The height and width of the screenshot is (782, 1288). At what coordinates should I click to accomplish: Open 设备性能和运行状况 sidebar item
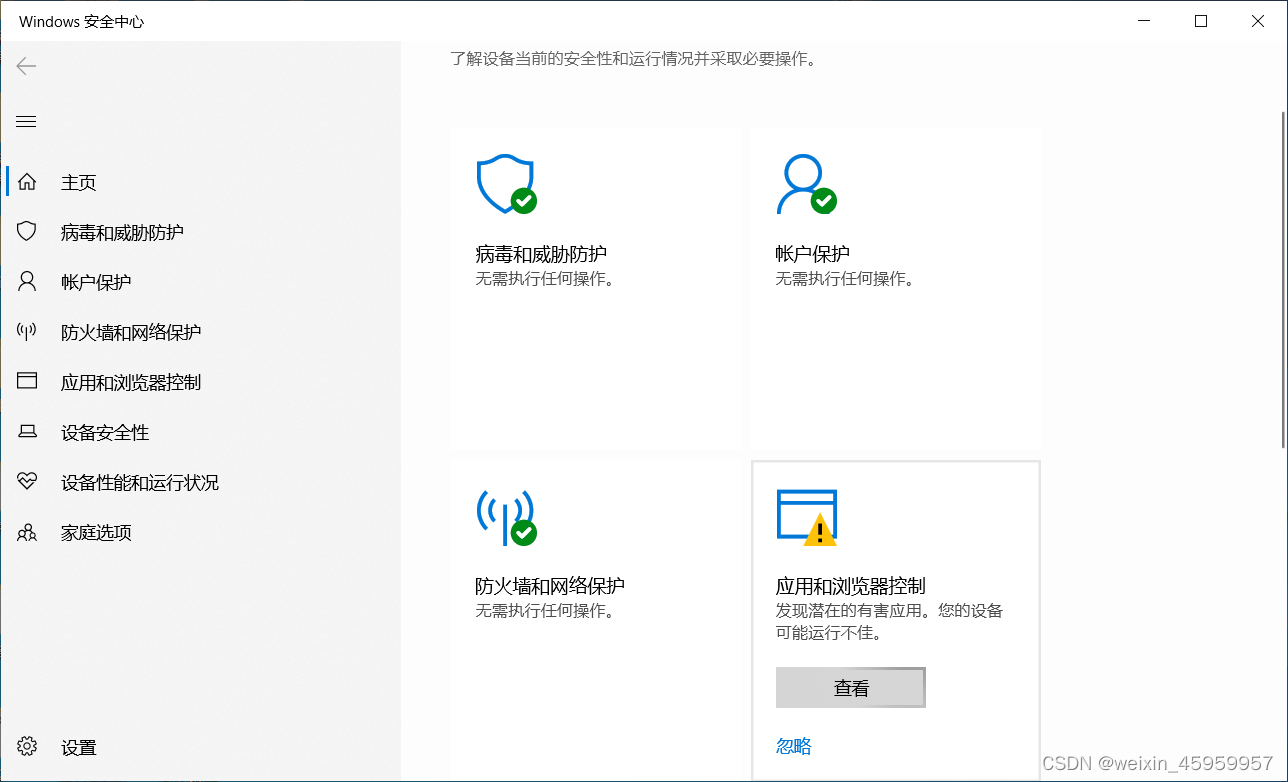[200, 482]
